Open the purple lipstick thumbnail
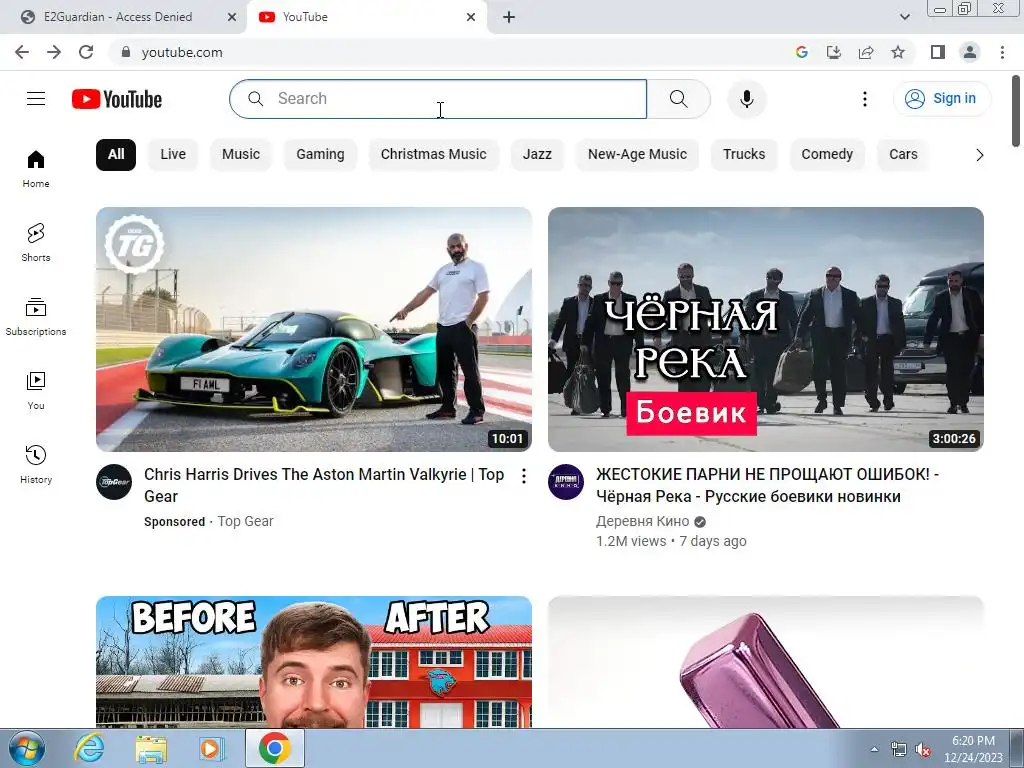This screenshot has height=768, width=1024. point(765,662)
